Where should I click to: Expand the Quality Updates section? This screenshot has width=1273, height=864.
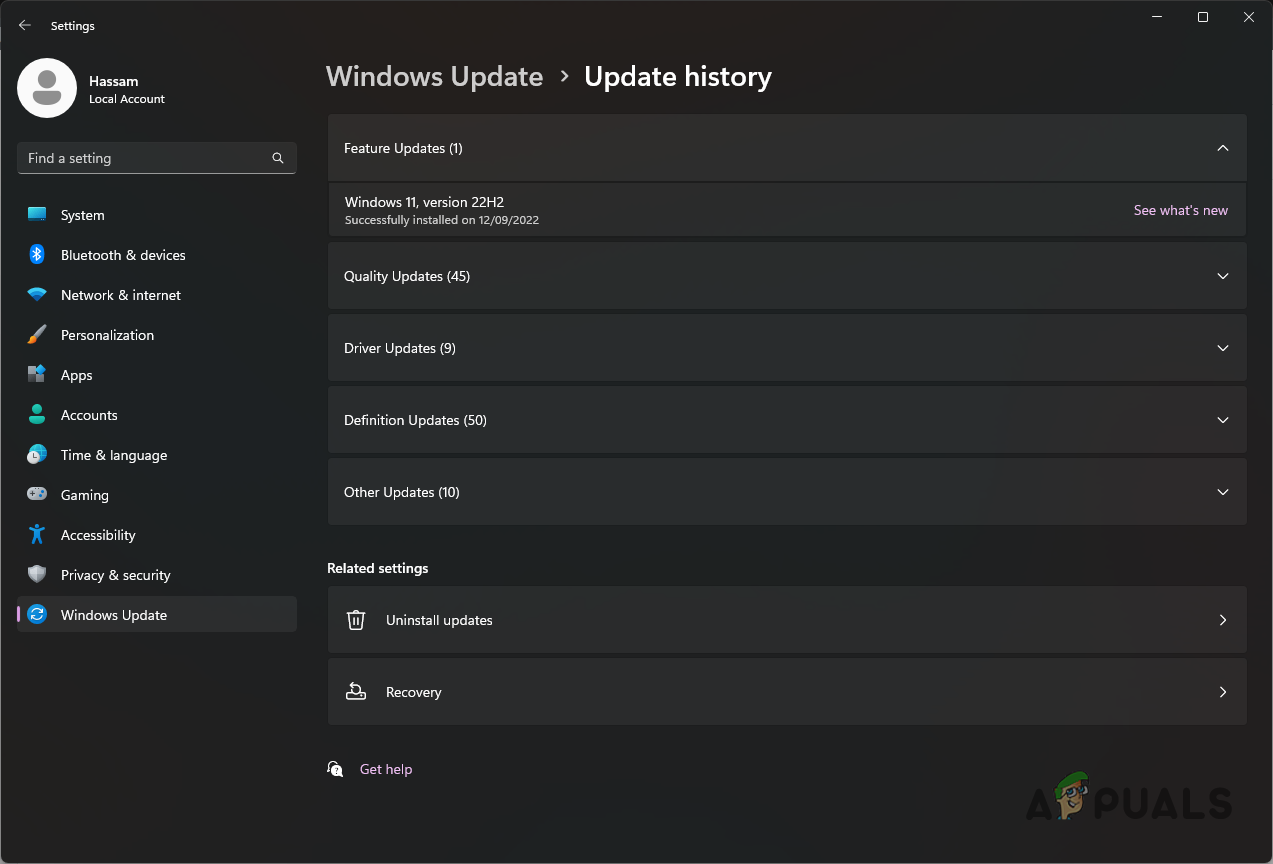(1222, 276)
